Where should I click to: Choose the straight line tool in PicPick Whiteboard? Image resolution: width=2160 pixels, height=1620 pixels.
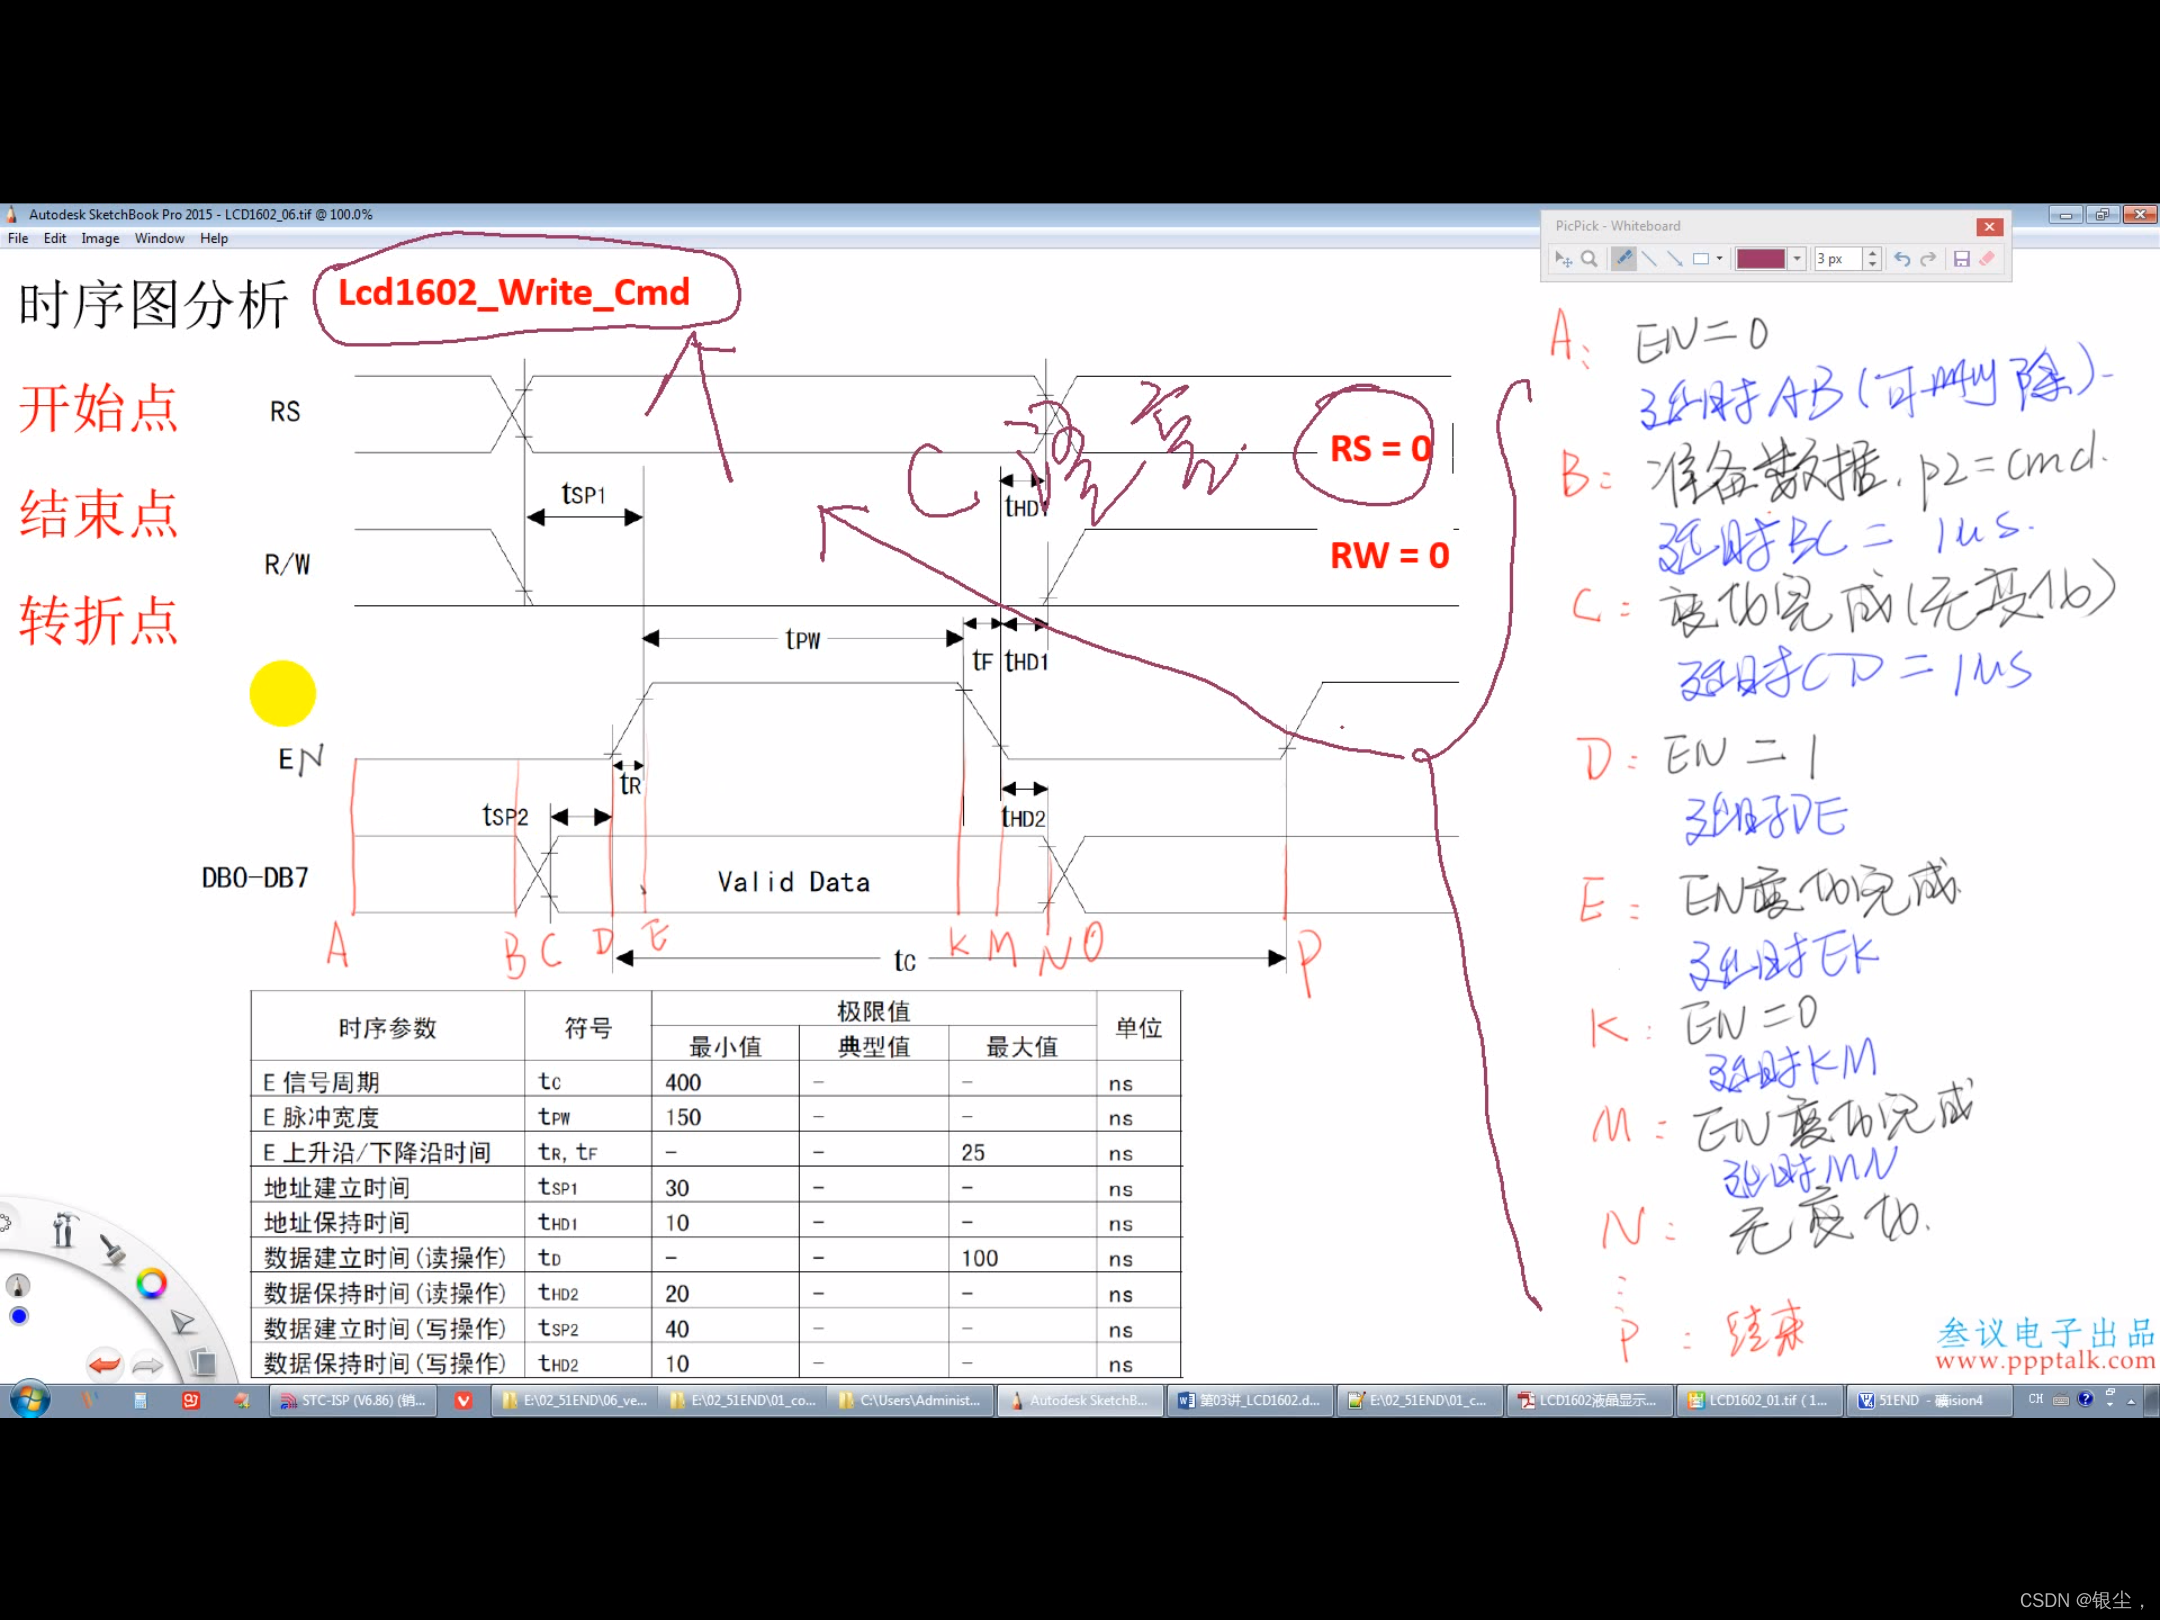coord(1649,260)
